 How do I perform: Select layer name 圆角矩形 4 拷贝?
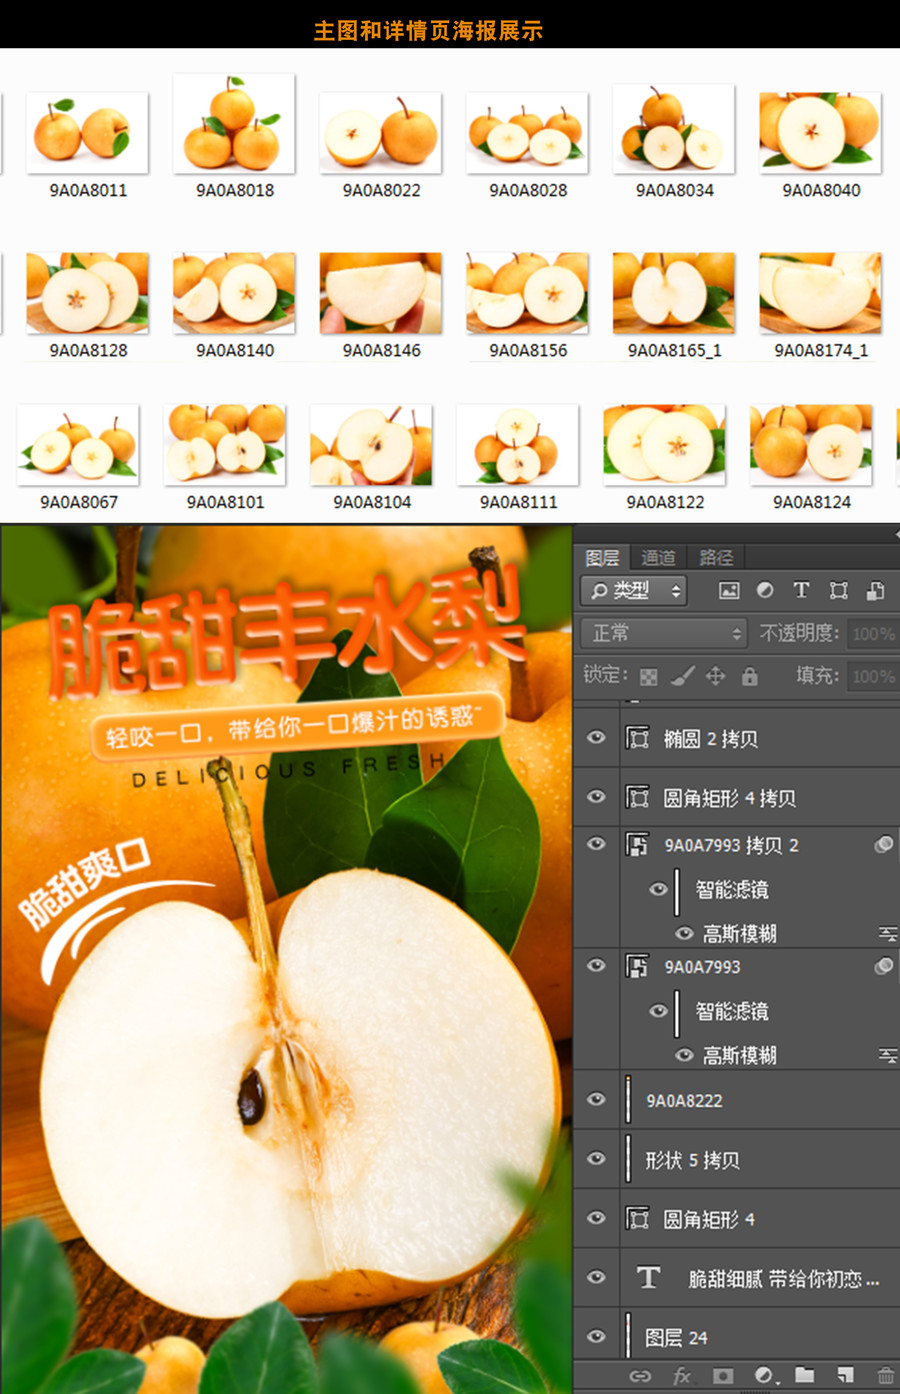[730, 798]
